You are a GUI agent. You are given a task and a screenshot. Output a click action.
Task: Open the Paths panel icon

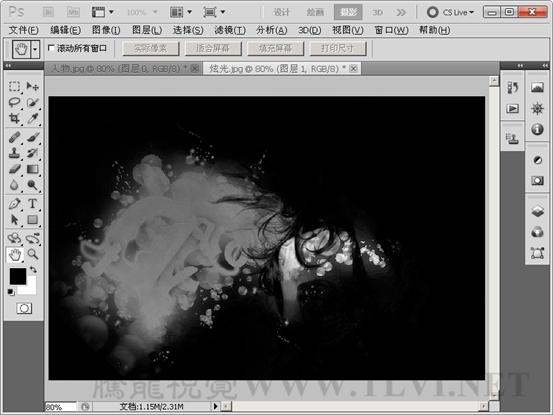(537, 253)
